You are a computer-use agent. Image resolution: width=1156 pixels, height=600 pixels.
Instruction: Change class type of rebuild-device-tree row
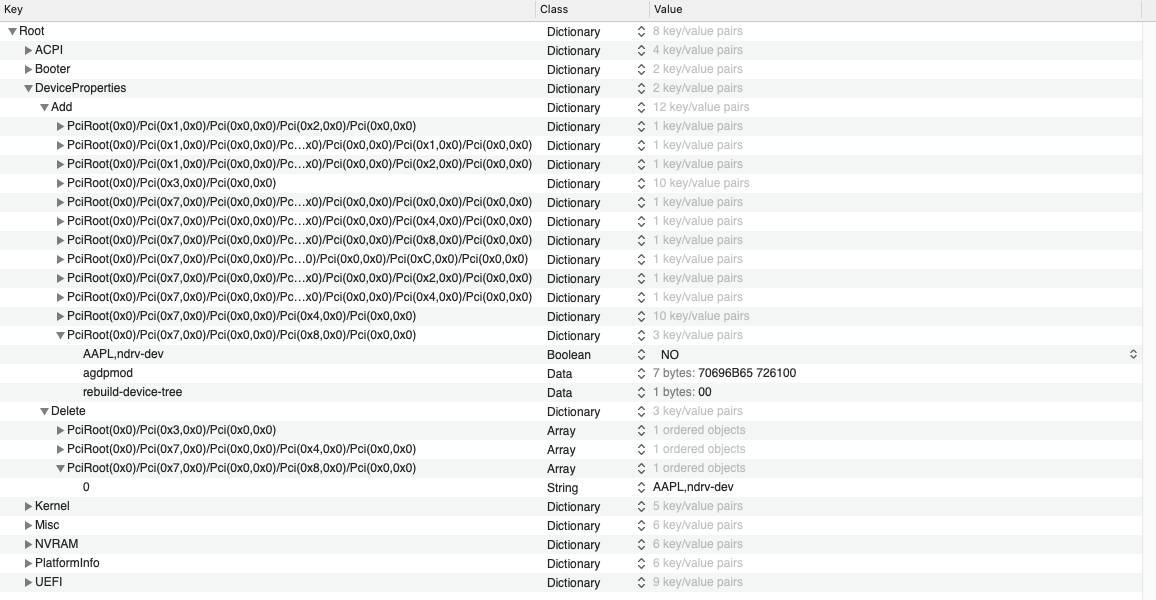coord(642,392)
